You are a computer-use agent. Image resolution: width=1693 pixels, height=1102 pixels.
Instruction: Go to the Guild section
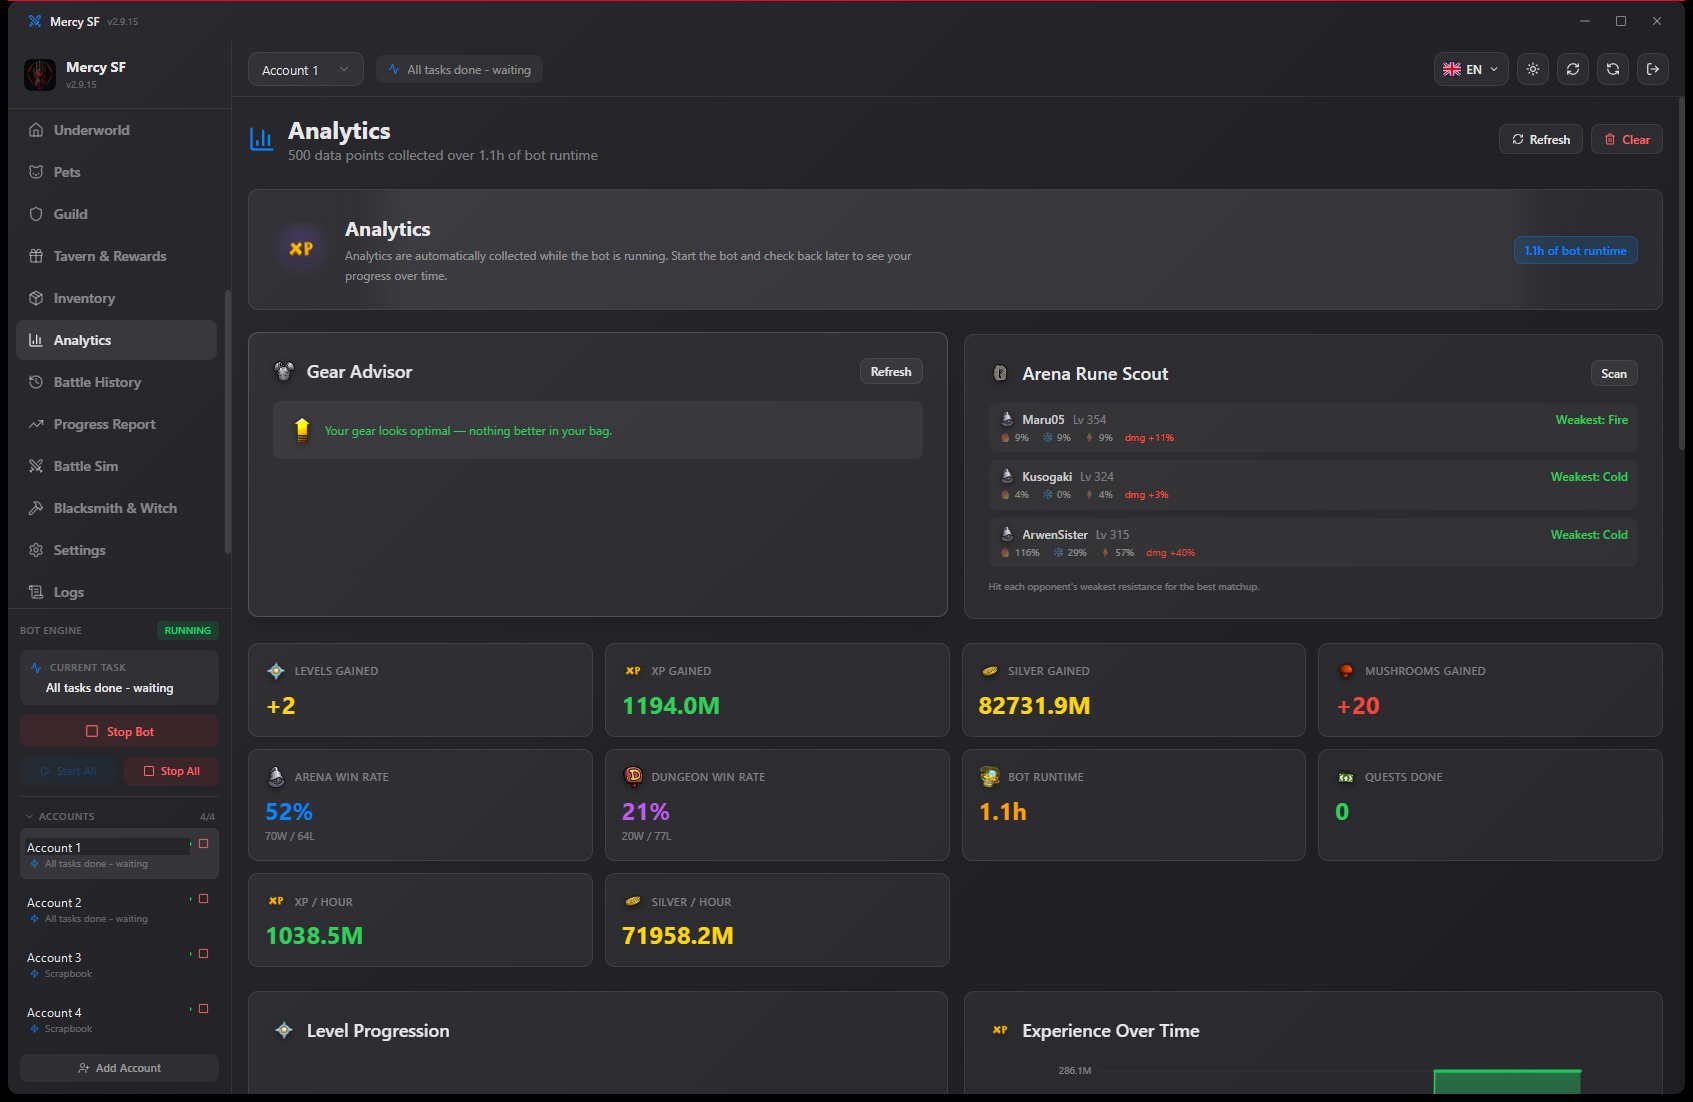point(116,214)
